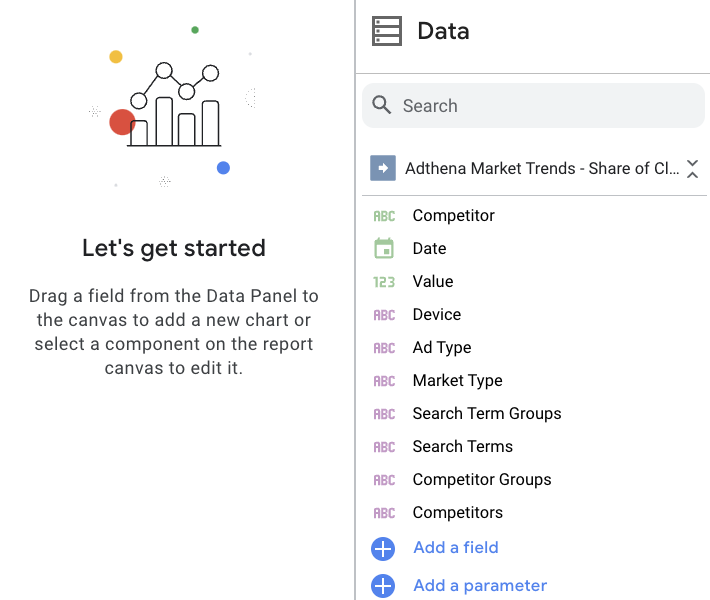This screenshot has height=600, width=710.
Task: Select the Market Type field
Action: coord(457,381)
